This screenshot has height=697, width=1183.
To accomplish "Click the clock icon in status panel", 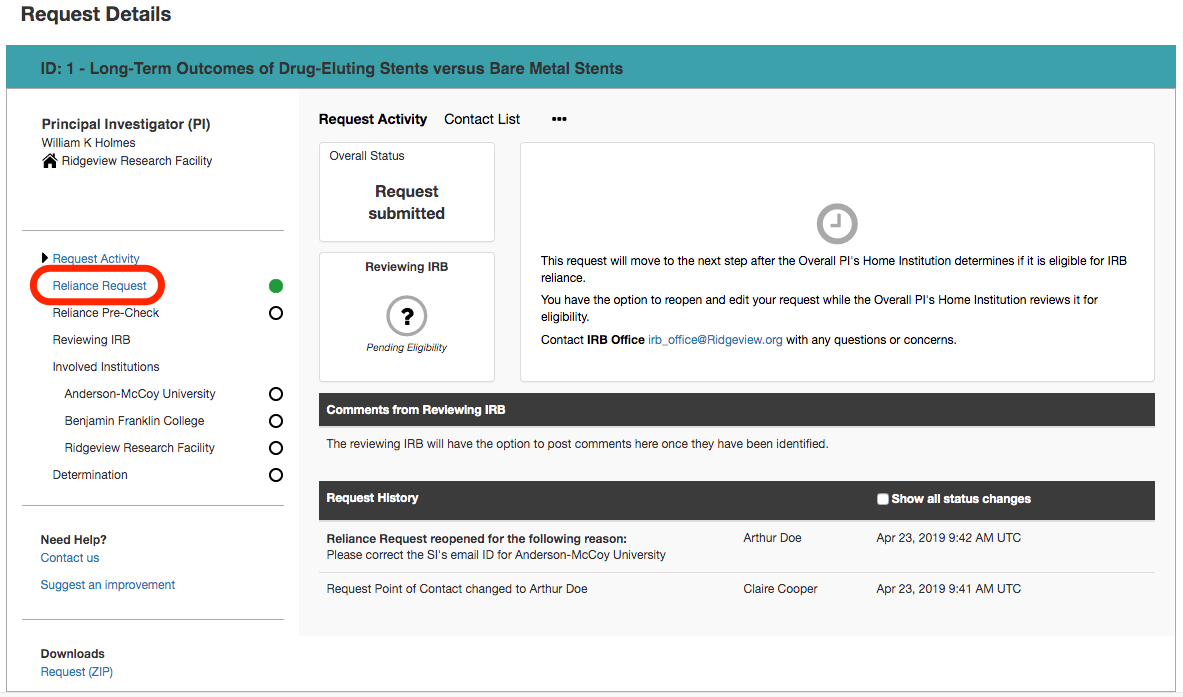I will pos(837,223).
